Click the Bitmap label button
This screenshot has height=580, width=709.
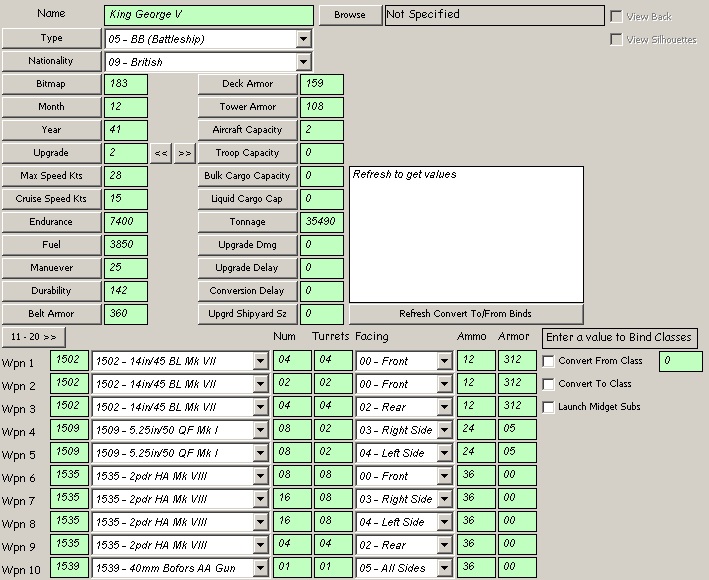pos(52,84)
